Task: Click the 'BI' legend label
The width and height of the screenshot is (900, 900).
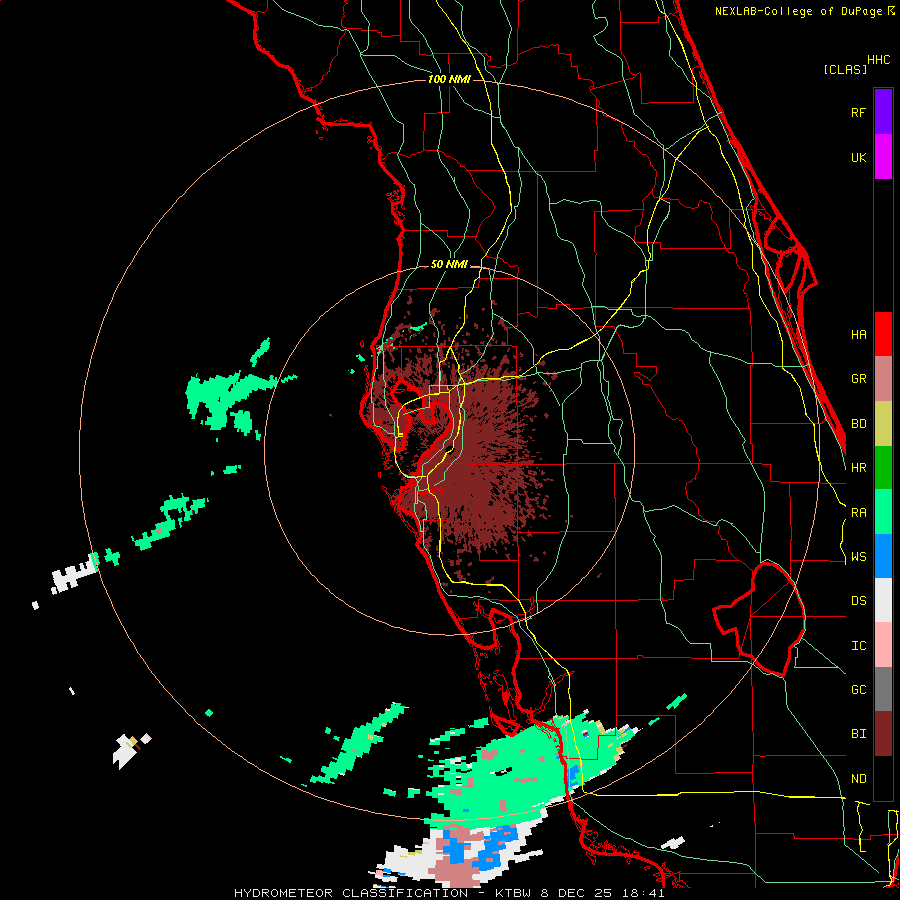Action: pos(859,734)
